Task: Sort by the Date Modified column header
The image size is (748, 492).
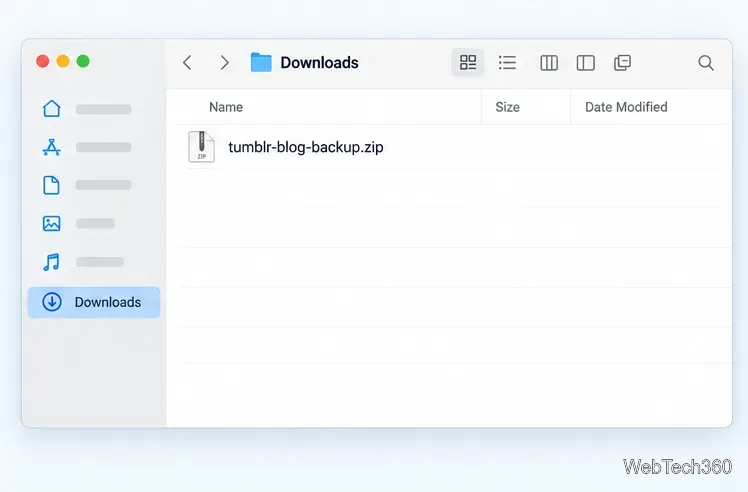Action: click(626, 107)
